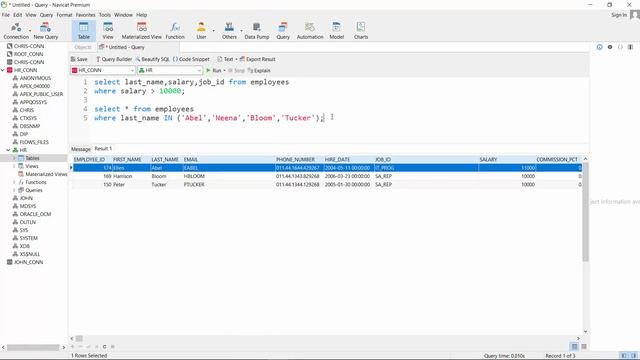
Task: Select the ROOT_CONN connection
Action: coord(28,54)
